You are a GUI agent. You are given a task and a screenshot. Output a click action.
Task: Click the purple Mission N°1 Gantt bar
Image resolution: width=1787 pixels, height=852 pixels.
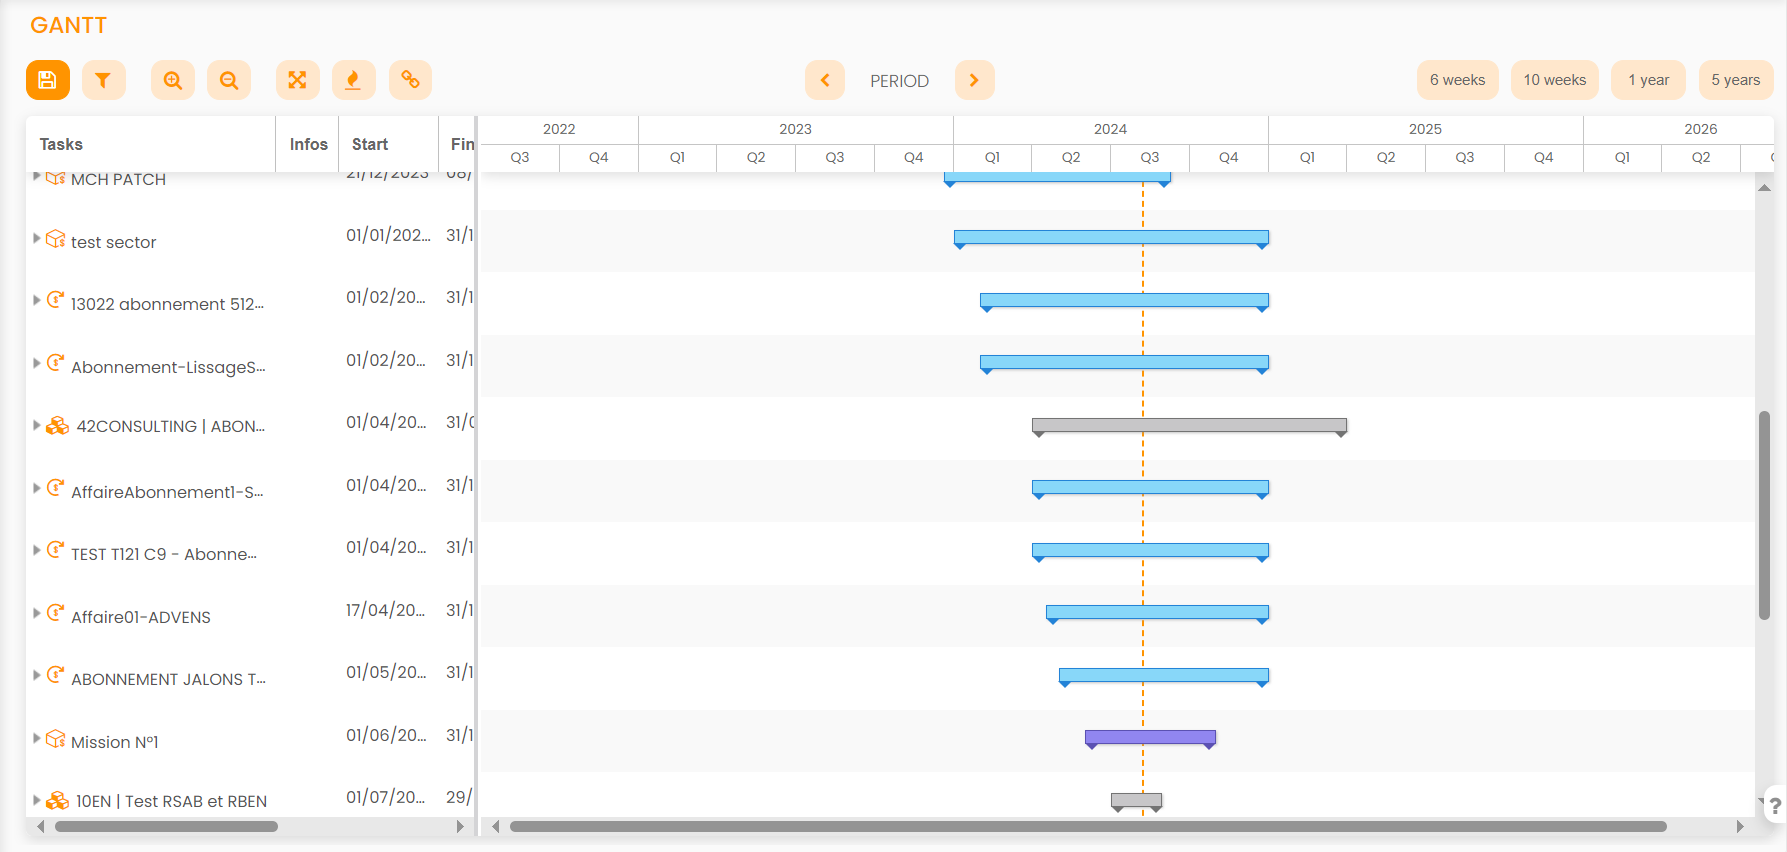click(1150, 738)
